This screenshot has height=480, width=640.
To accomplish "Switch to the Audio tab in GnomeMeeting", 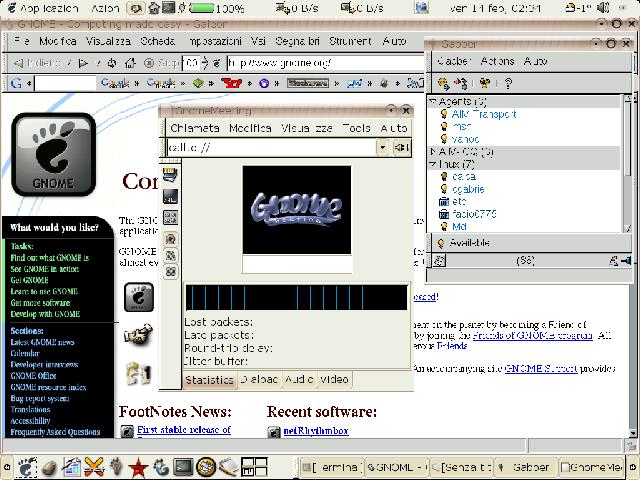I will tap(299, 380).
